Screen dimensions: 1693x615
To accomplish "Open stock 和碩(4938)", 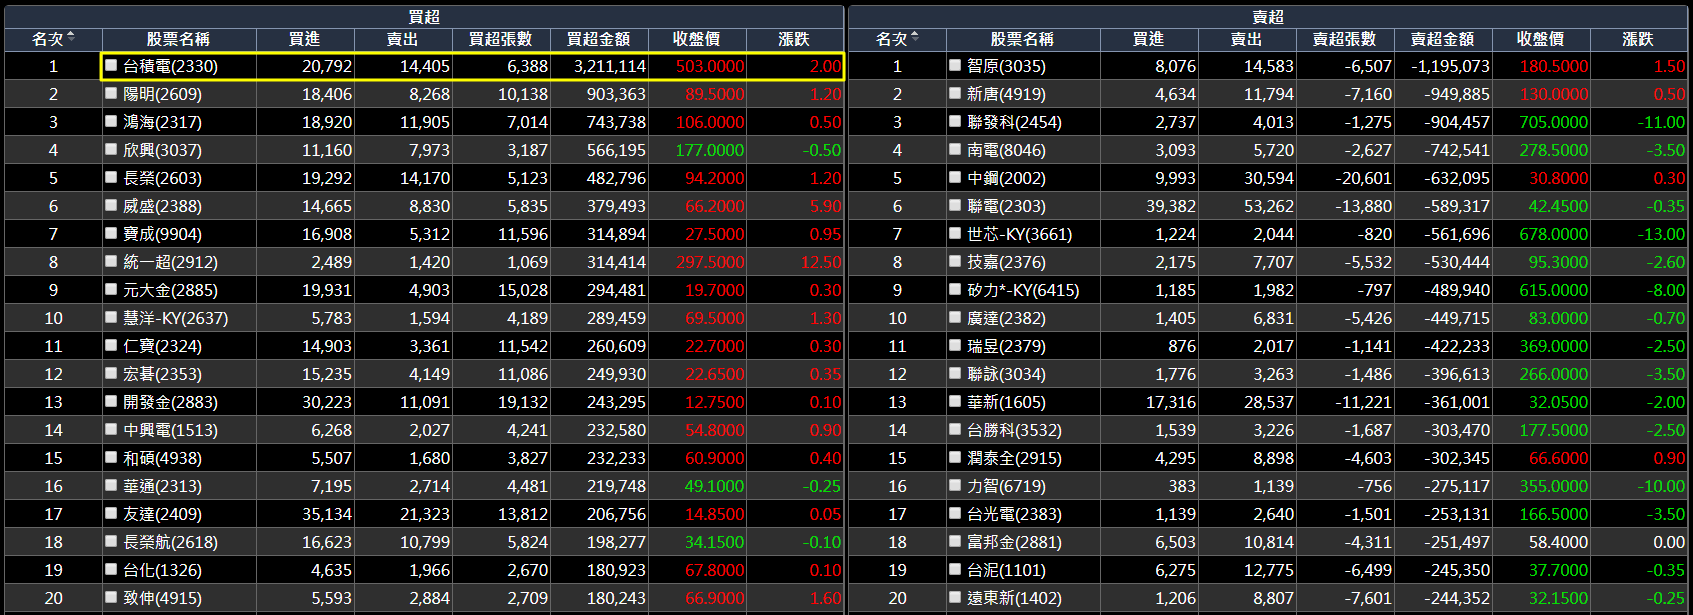I will (x=162, y=458).
